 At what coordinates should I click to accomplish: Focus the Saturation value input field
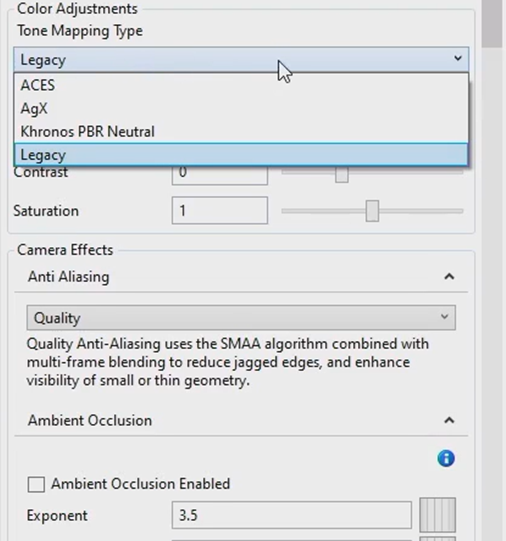220,210
